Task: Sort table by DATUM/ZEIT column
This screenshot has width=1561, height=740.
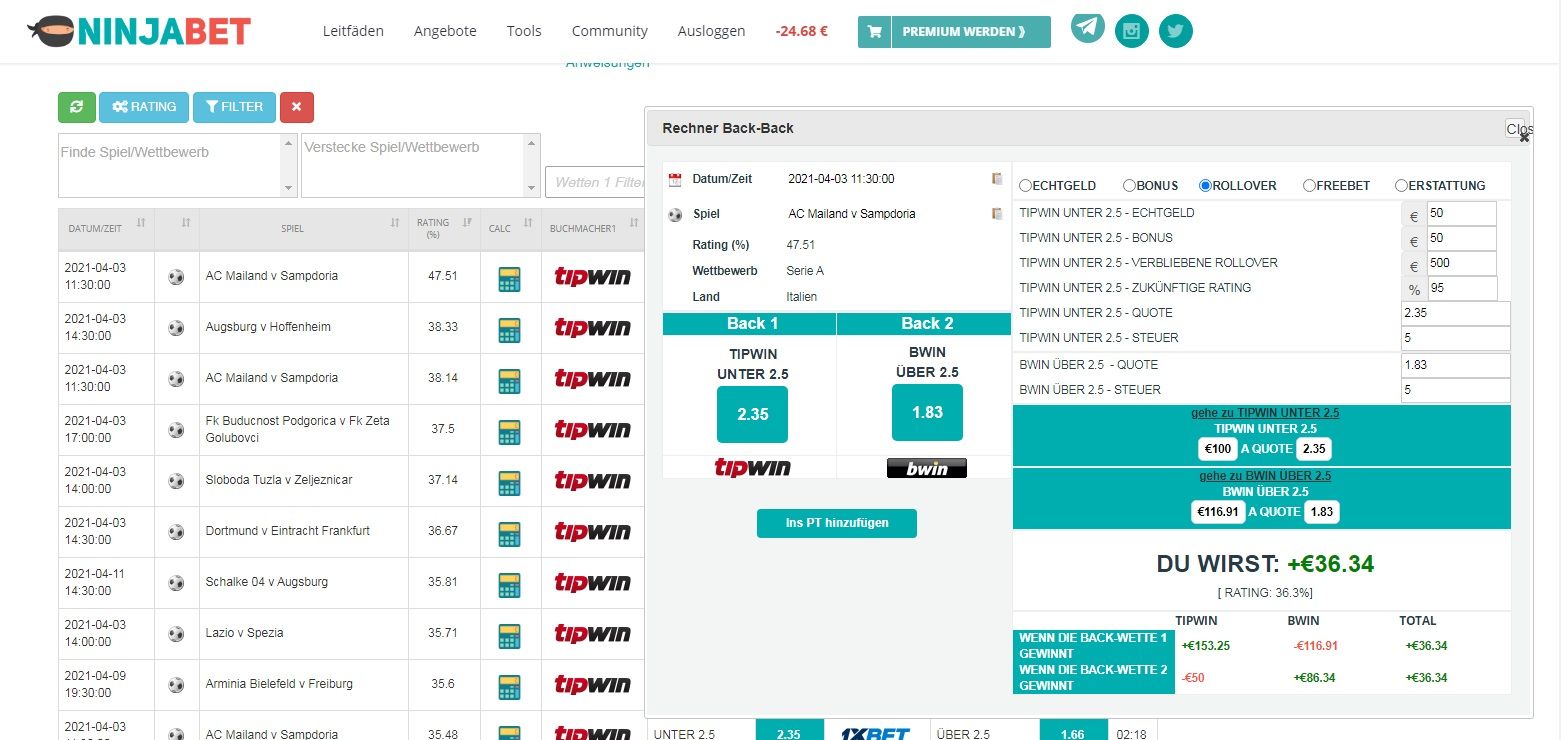Action: pos(106,229)
